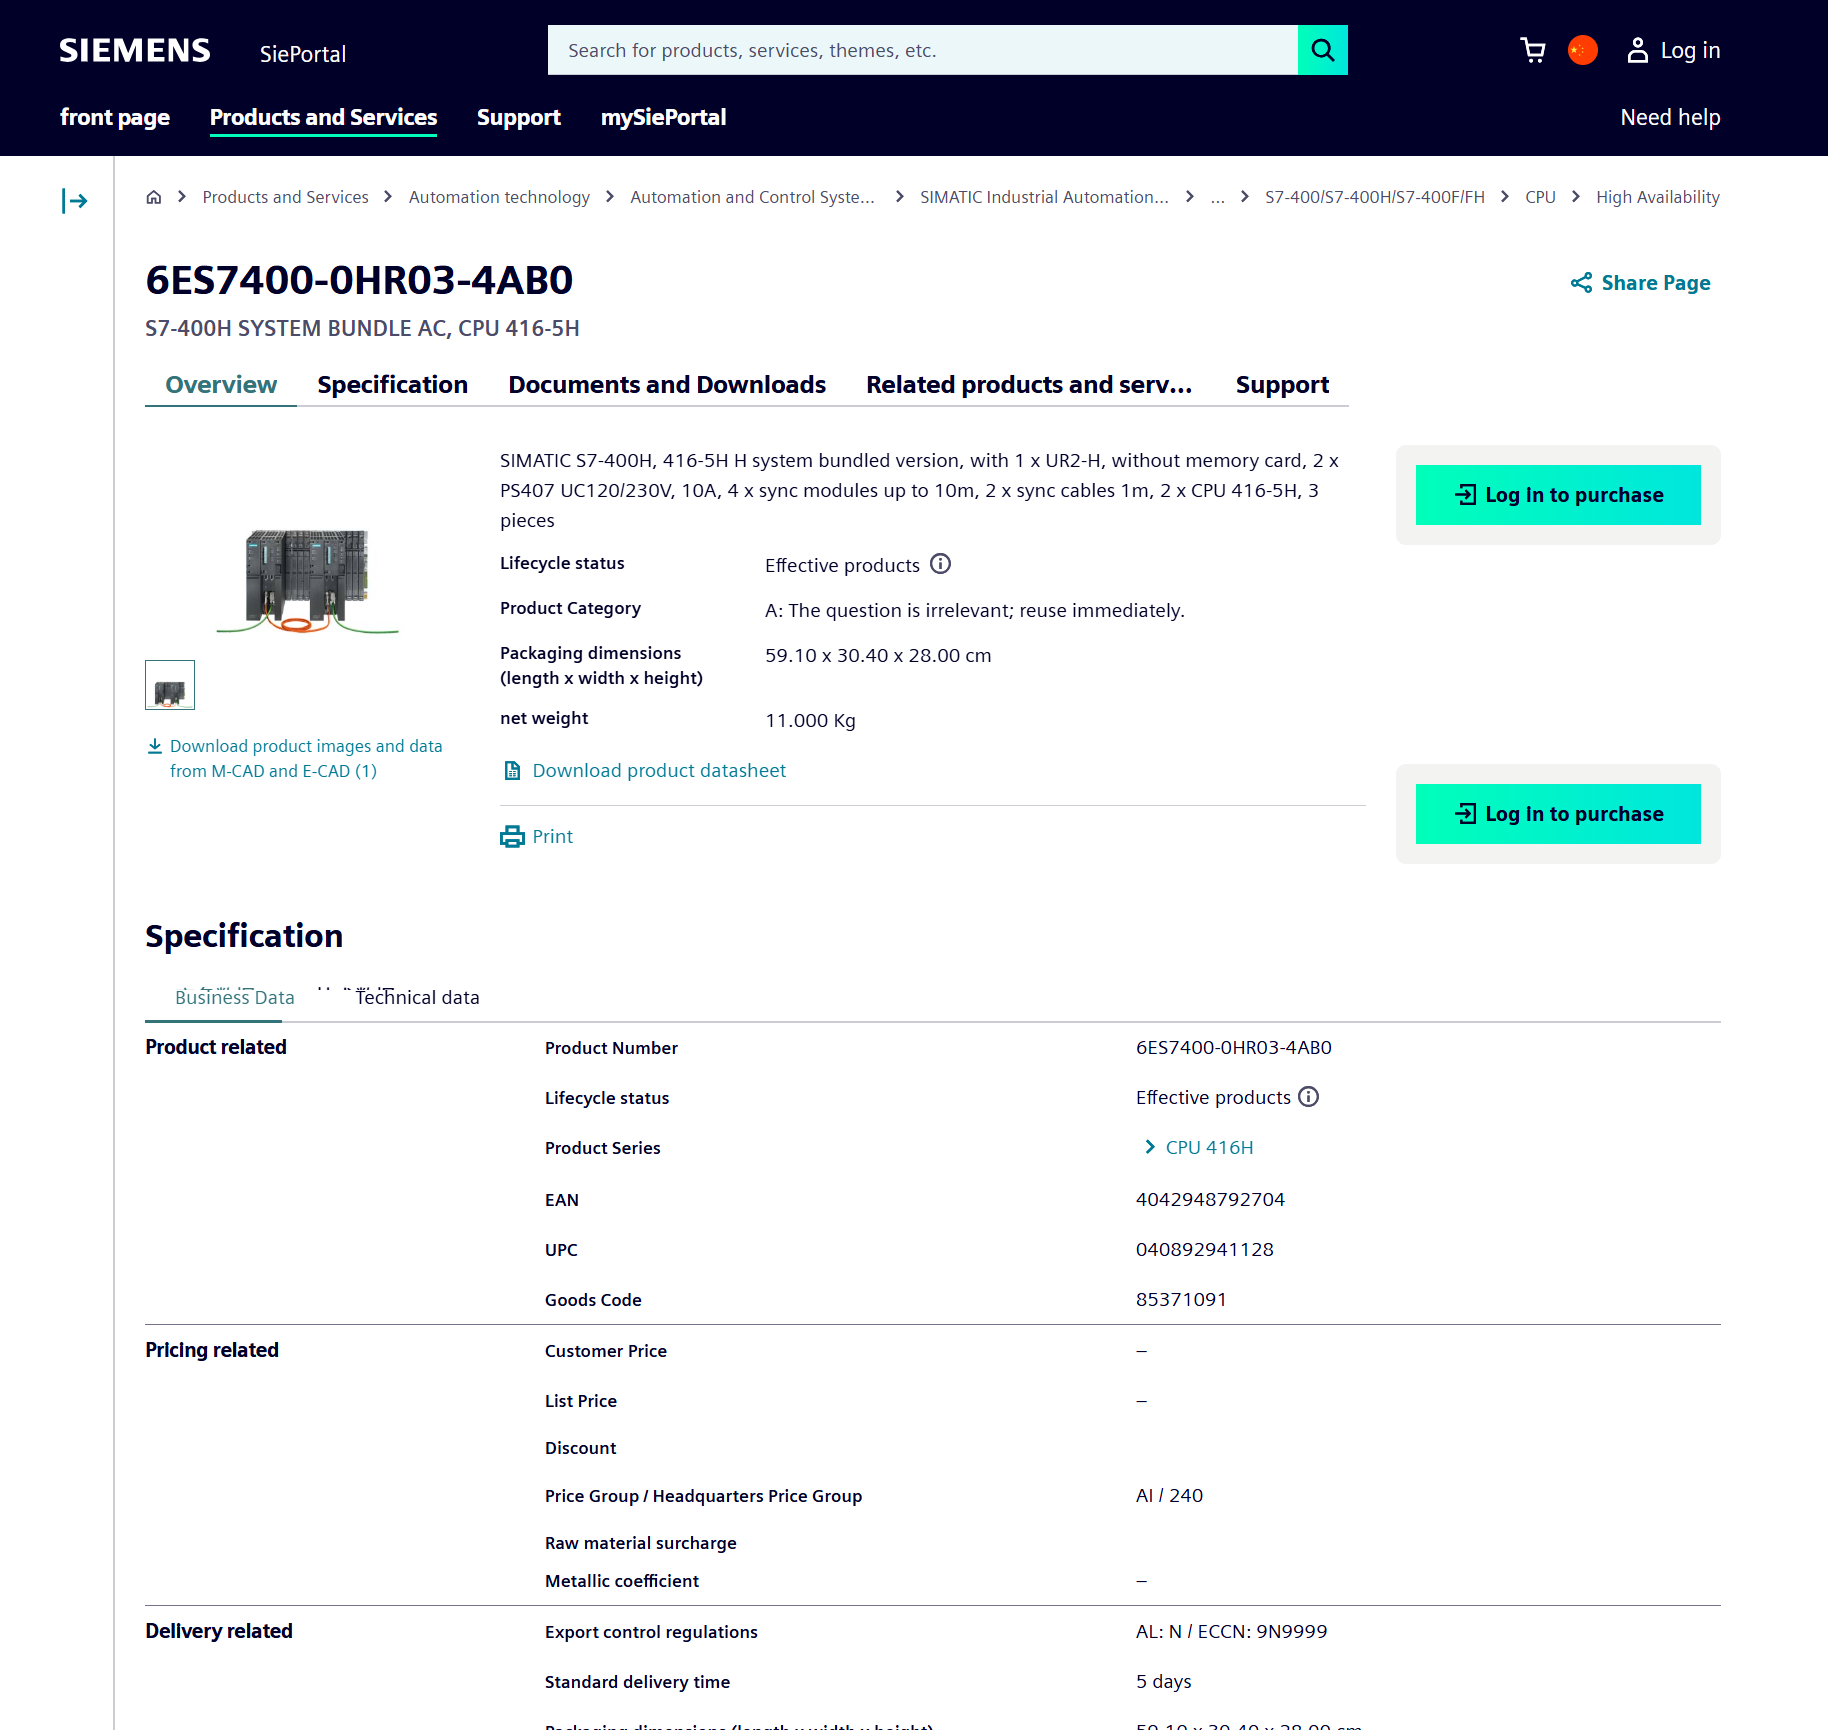Click the China flag region icon
Viewport: 1828px width, 1730px height.
[x=1582, y=50]
